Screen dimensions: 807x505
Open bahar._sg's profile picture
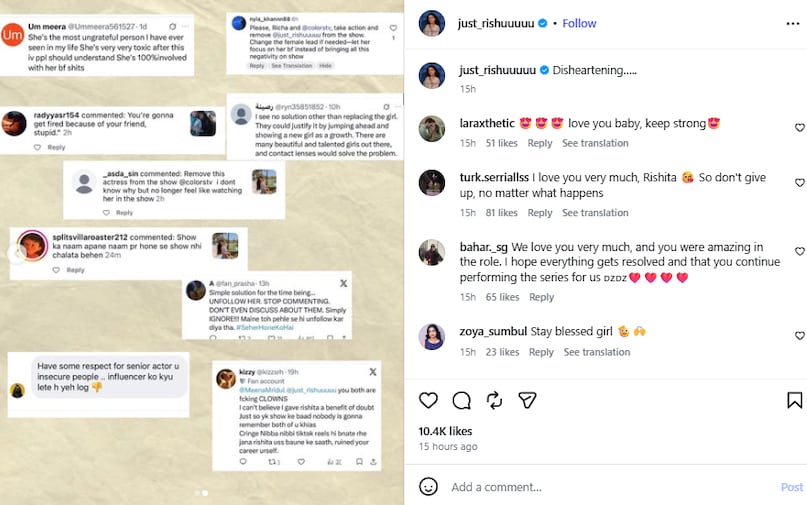click(432, 252)
